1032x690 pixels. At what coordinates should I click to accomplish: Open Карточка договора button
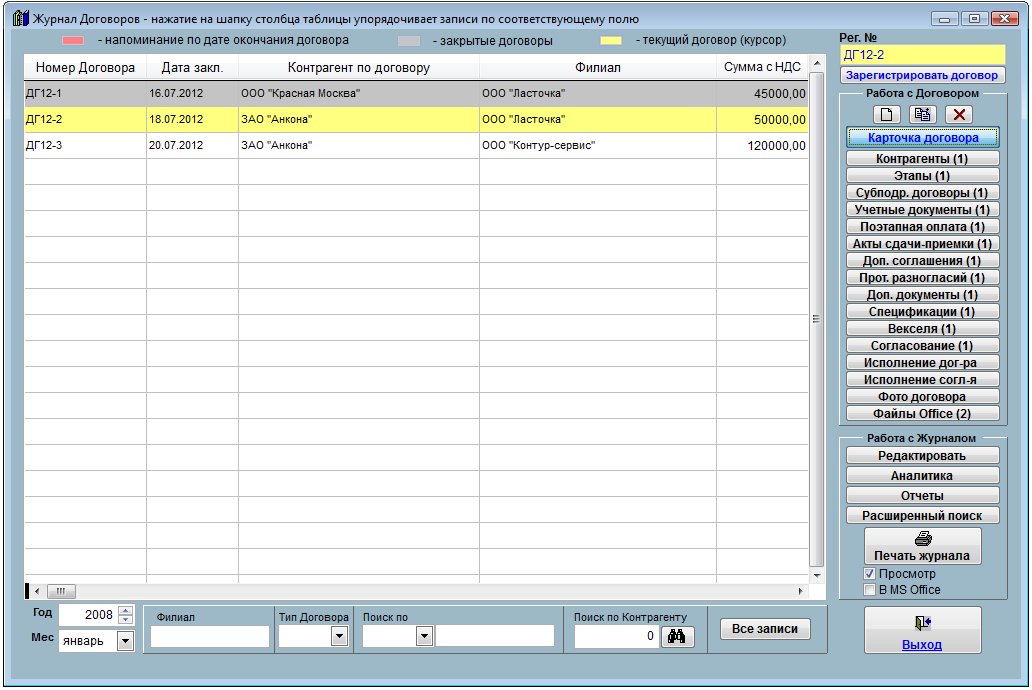click(922, 137)
